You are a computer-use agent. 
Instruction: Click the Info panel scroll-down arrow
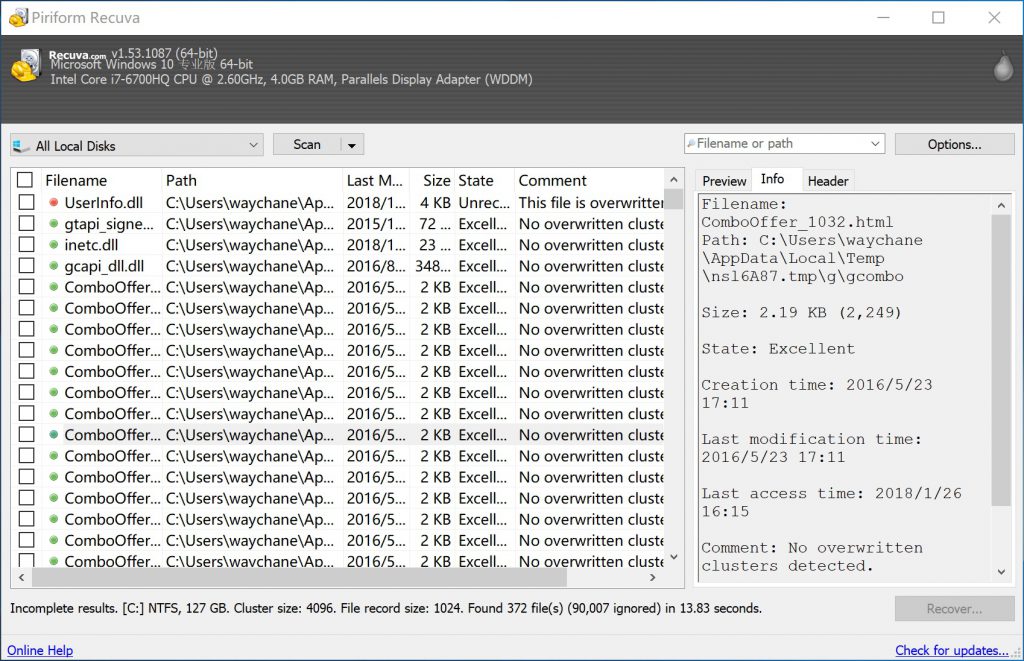[1000, 572]
